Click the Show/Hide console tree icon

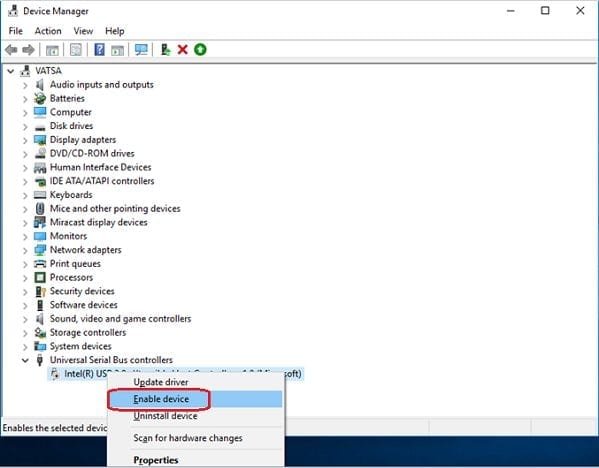tap(52, 50)
